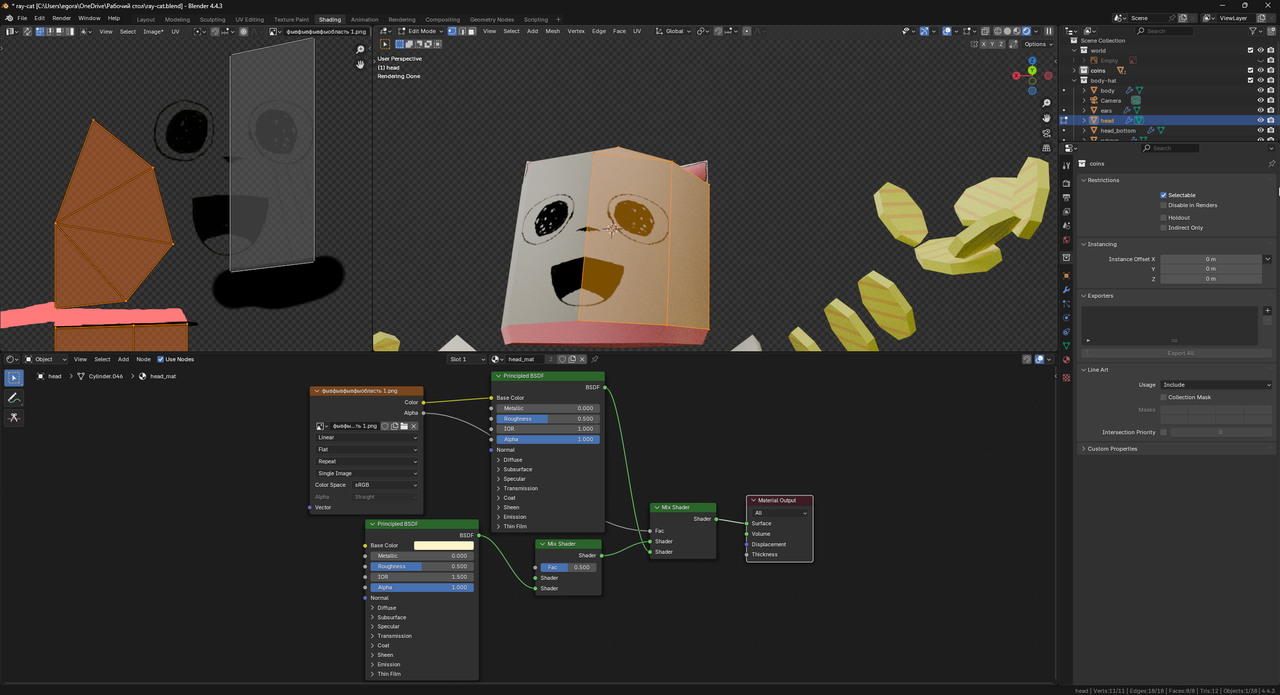The image size is (1280, 695).
Task: Hide the body object in outliner
Action: [x=1260, y=90]
